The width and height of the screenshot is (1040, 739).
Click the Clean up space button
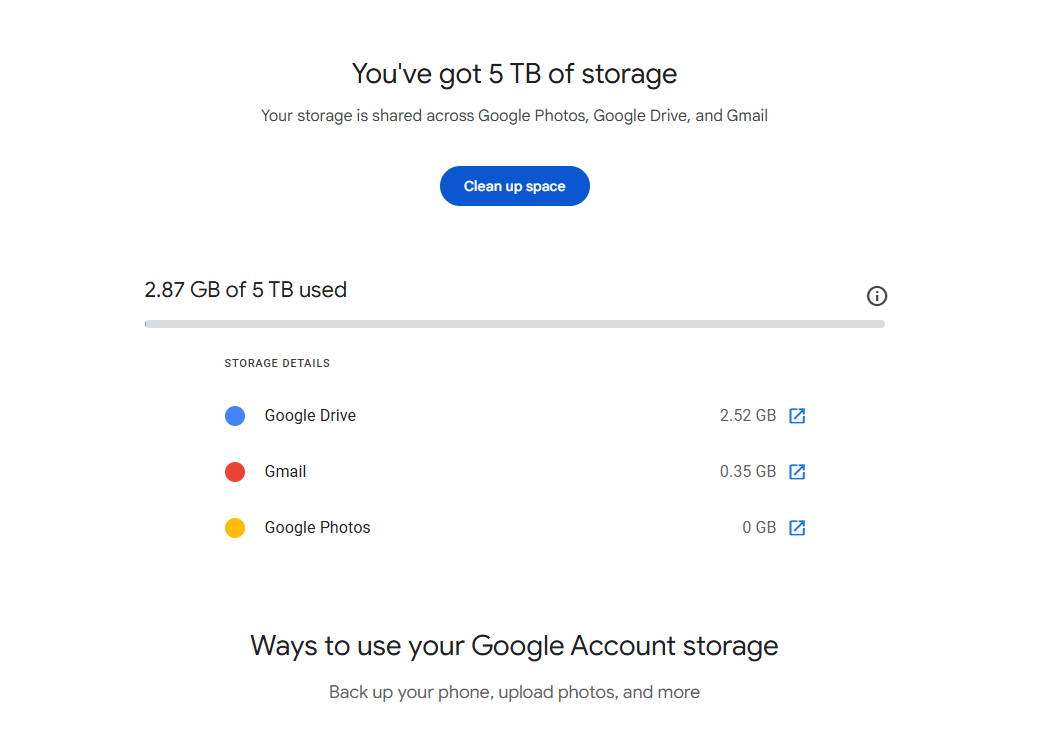click(514, 186)
